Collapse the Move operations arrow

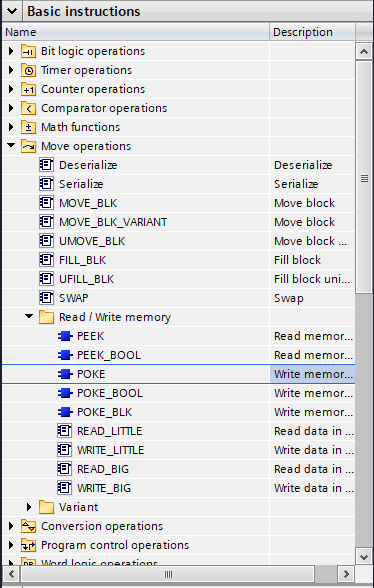[11, 146]
